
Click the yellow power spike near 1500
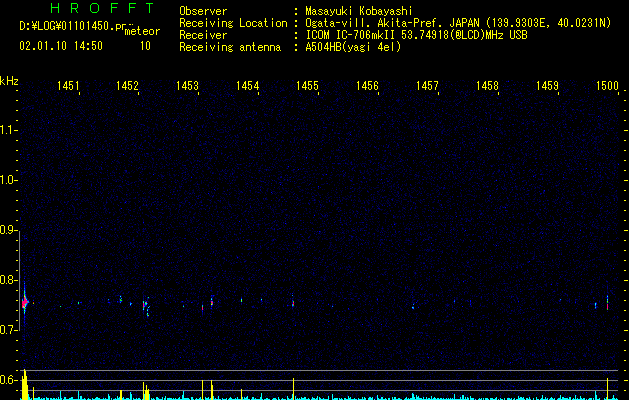607,388
